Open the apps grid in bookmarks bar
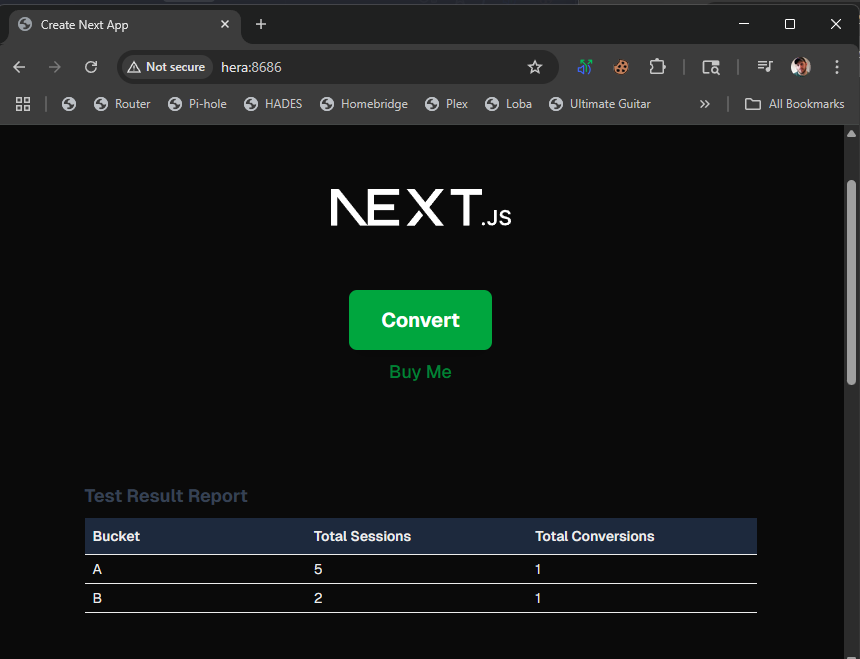This screenshot has height=659, width=860. [x=23, y=104]
